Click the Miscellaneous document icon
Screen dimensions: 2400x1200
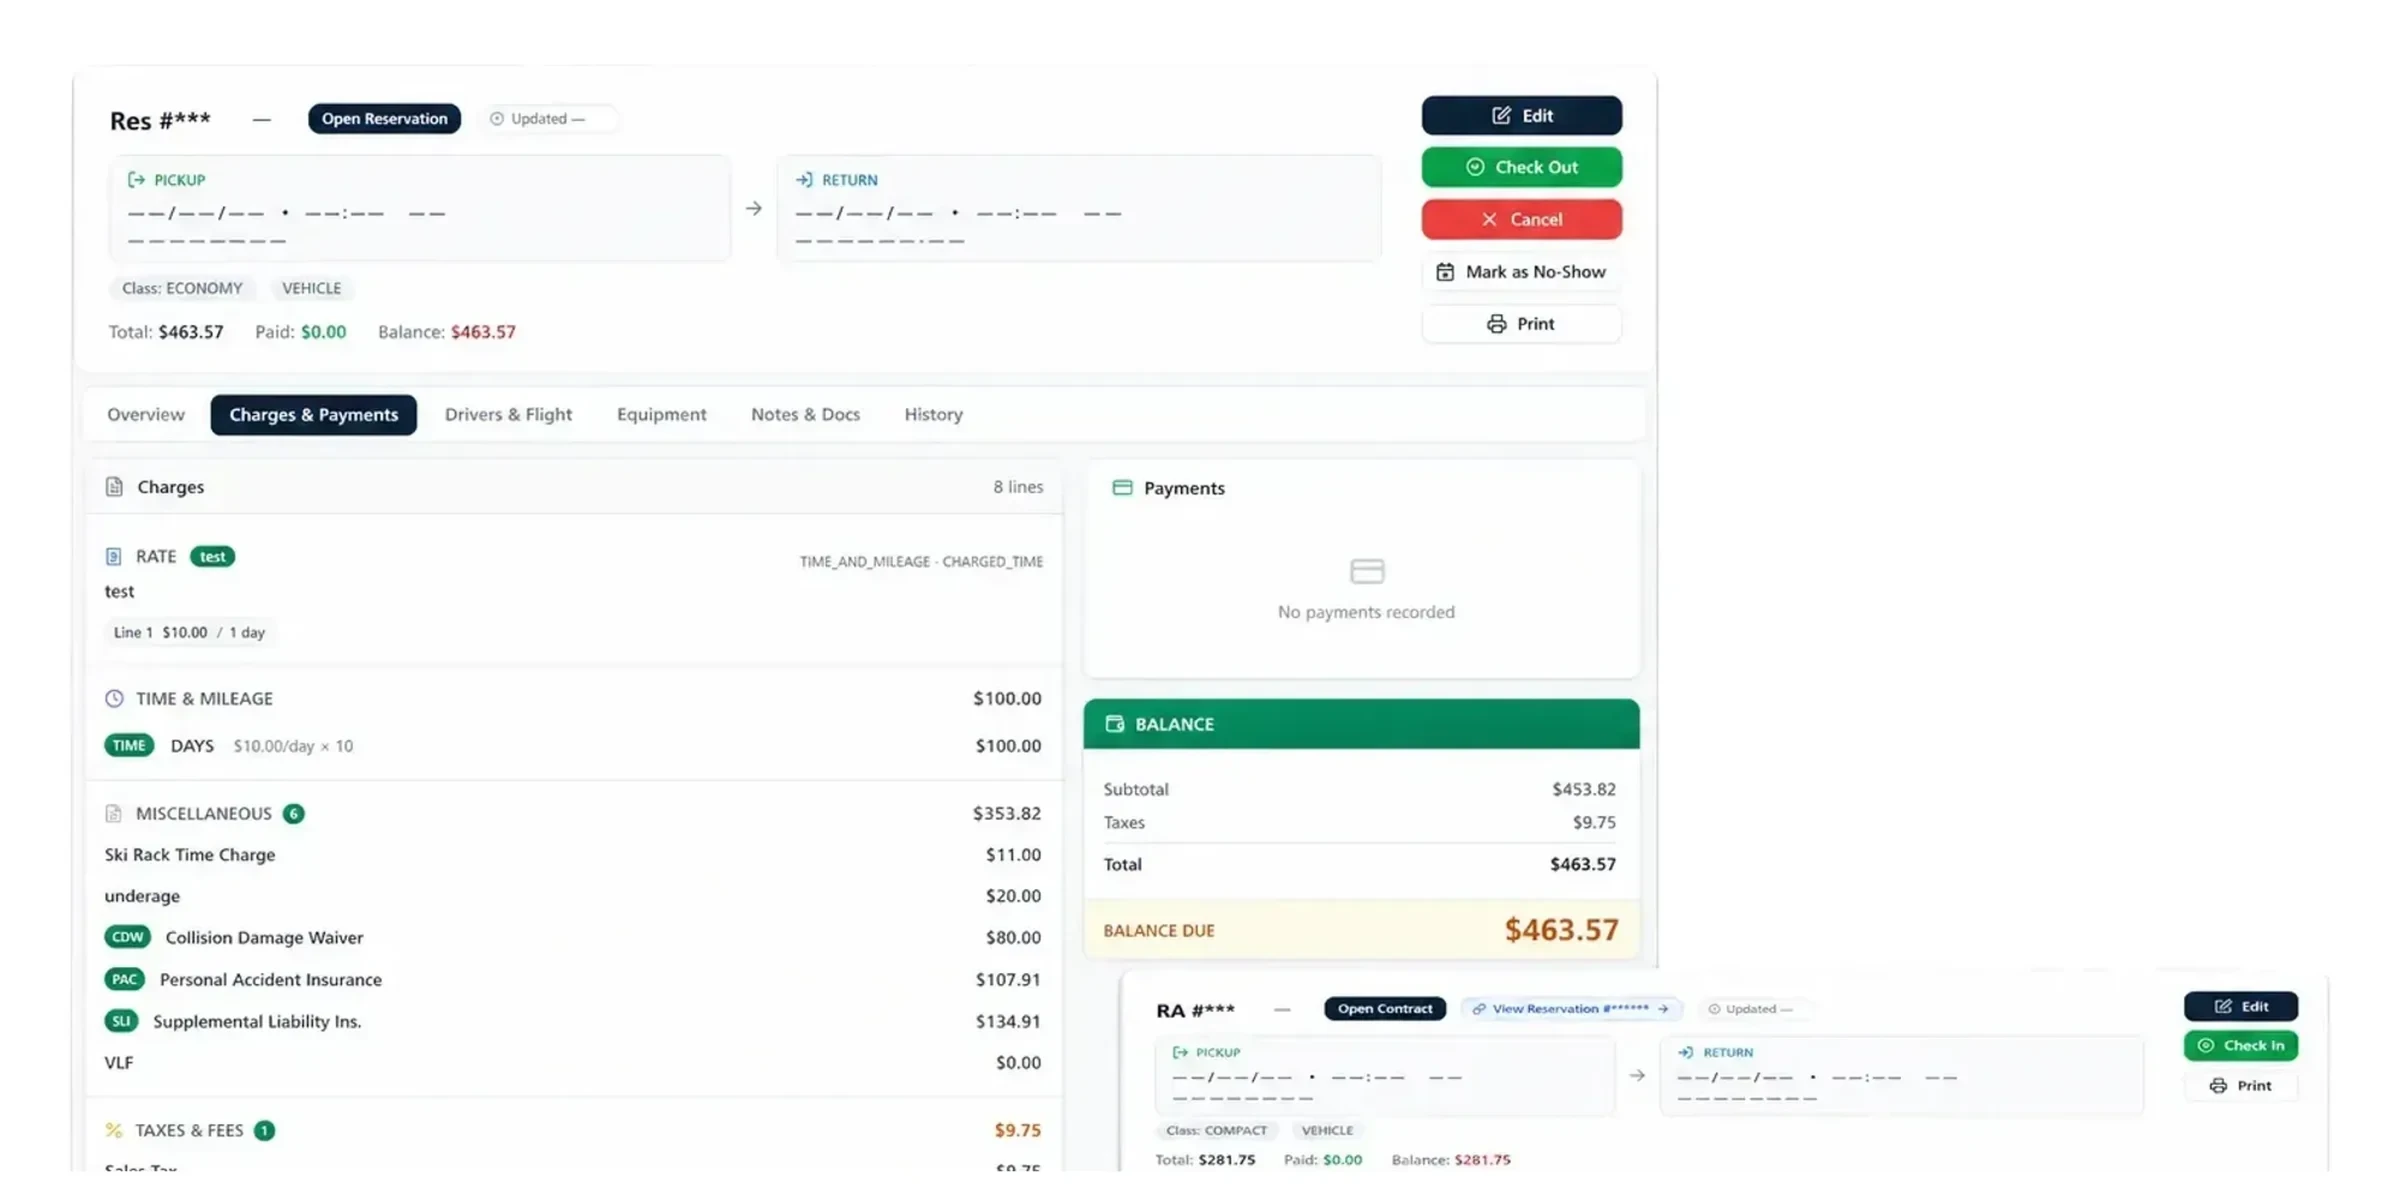tap(113, 814)
